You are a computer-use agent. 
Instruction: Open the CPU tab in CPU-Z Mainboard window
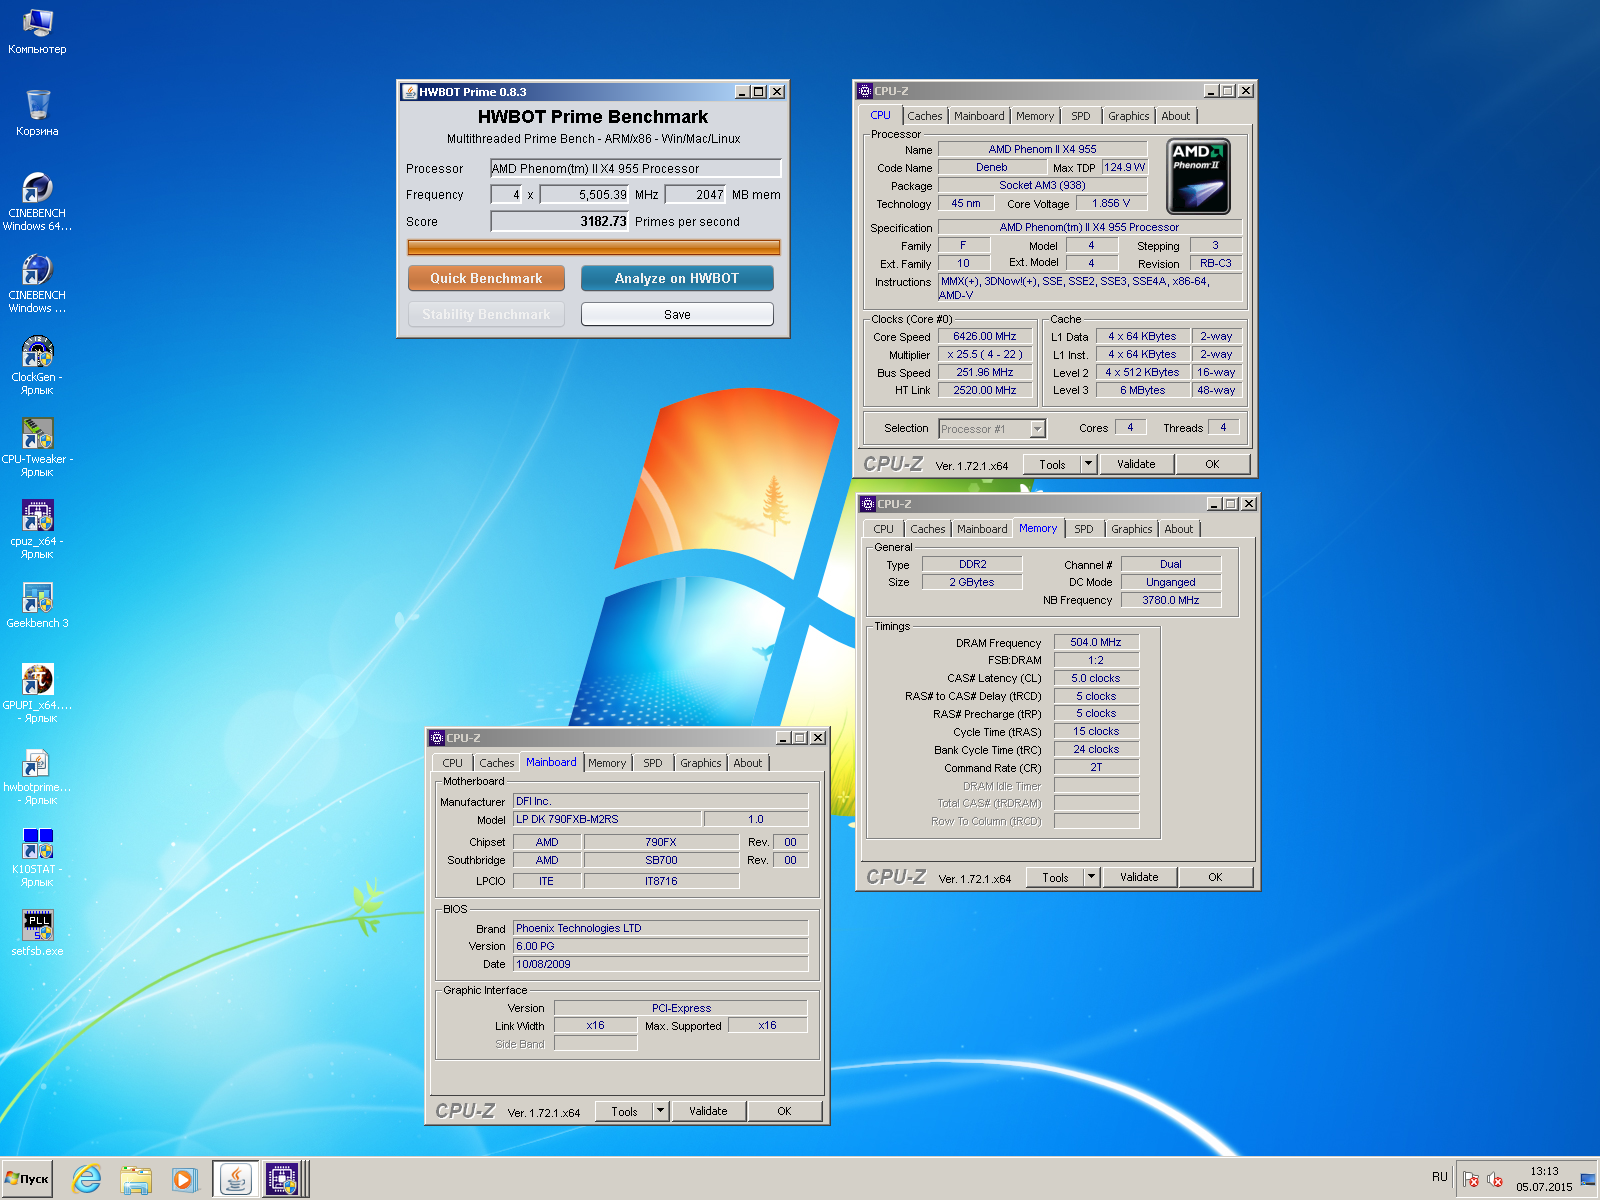click(452, 763)
